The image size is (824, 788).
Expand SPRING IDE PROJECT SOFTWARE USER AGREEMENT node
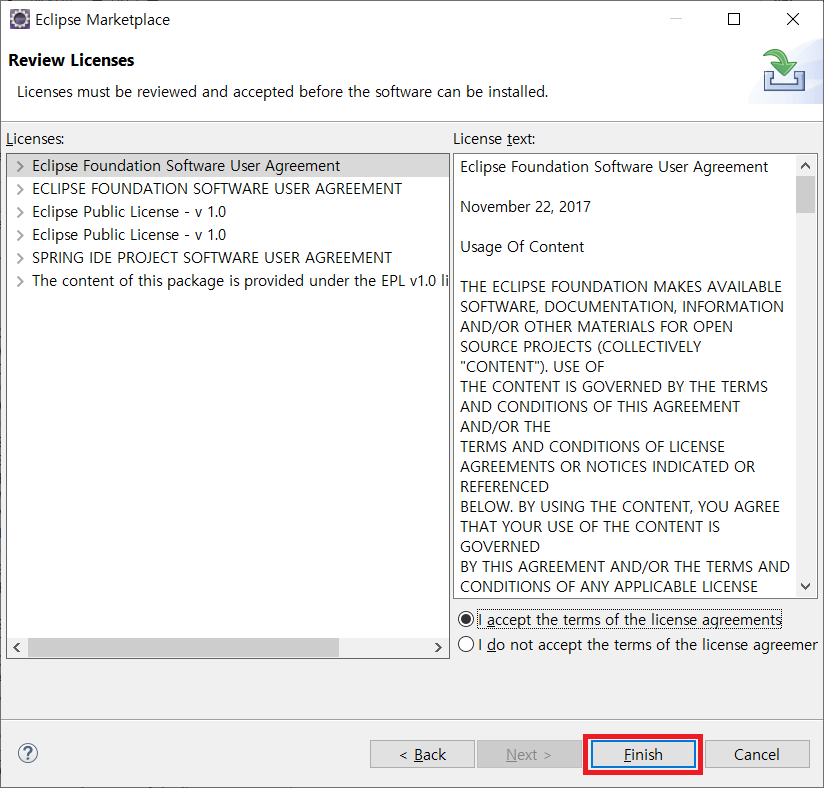[x=20, y=258]
